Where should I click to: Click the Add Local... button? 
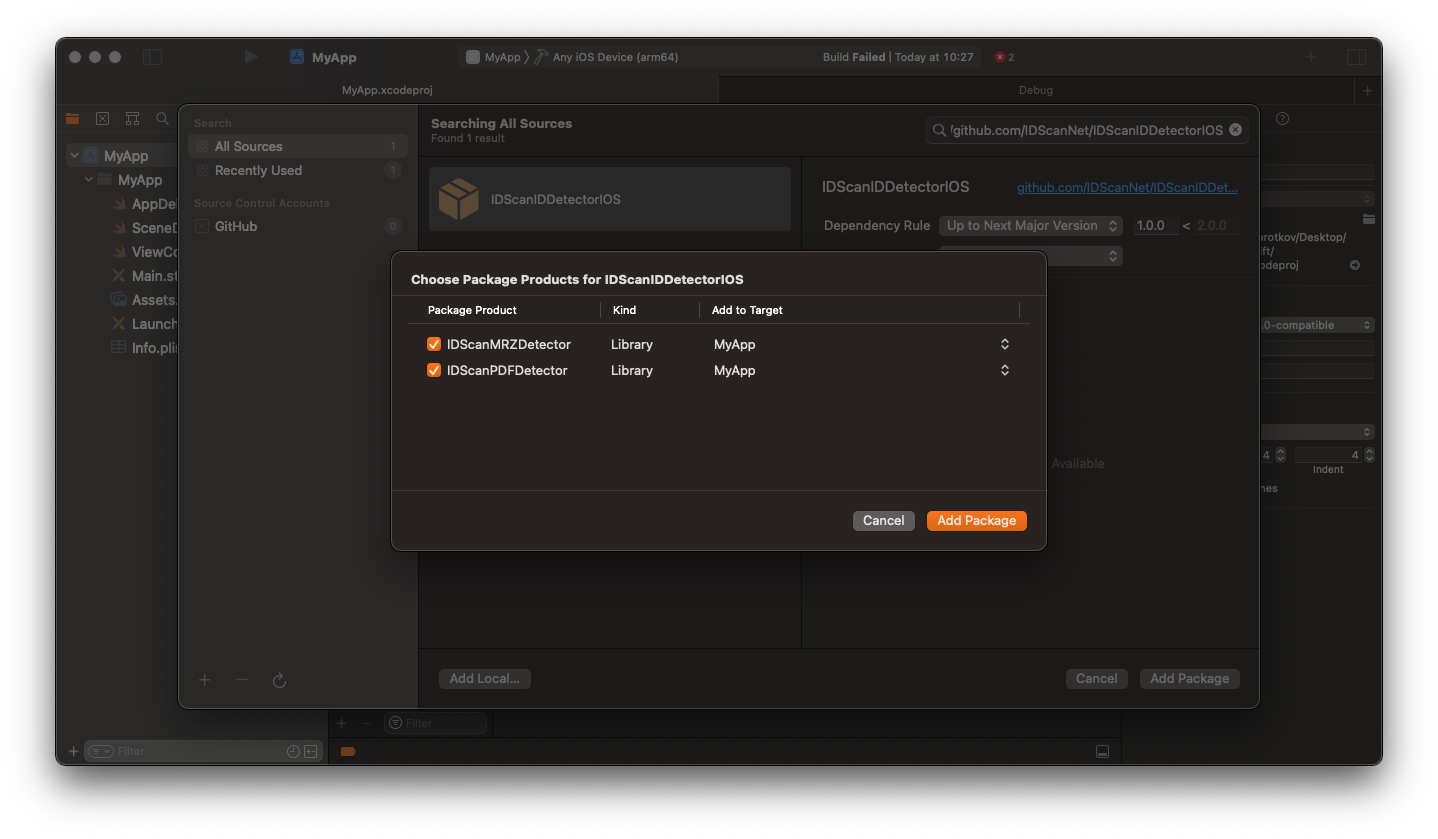[485, 679]
